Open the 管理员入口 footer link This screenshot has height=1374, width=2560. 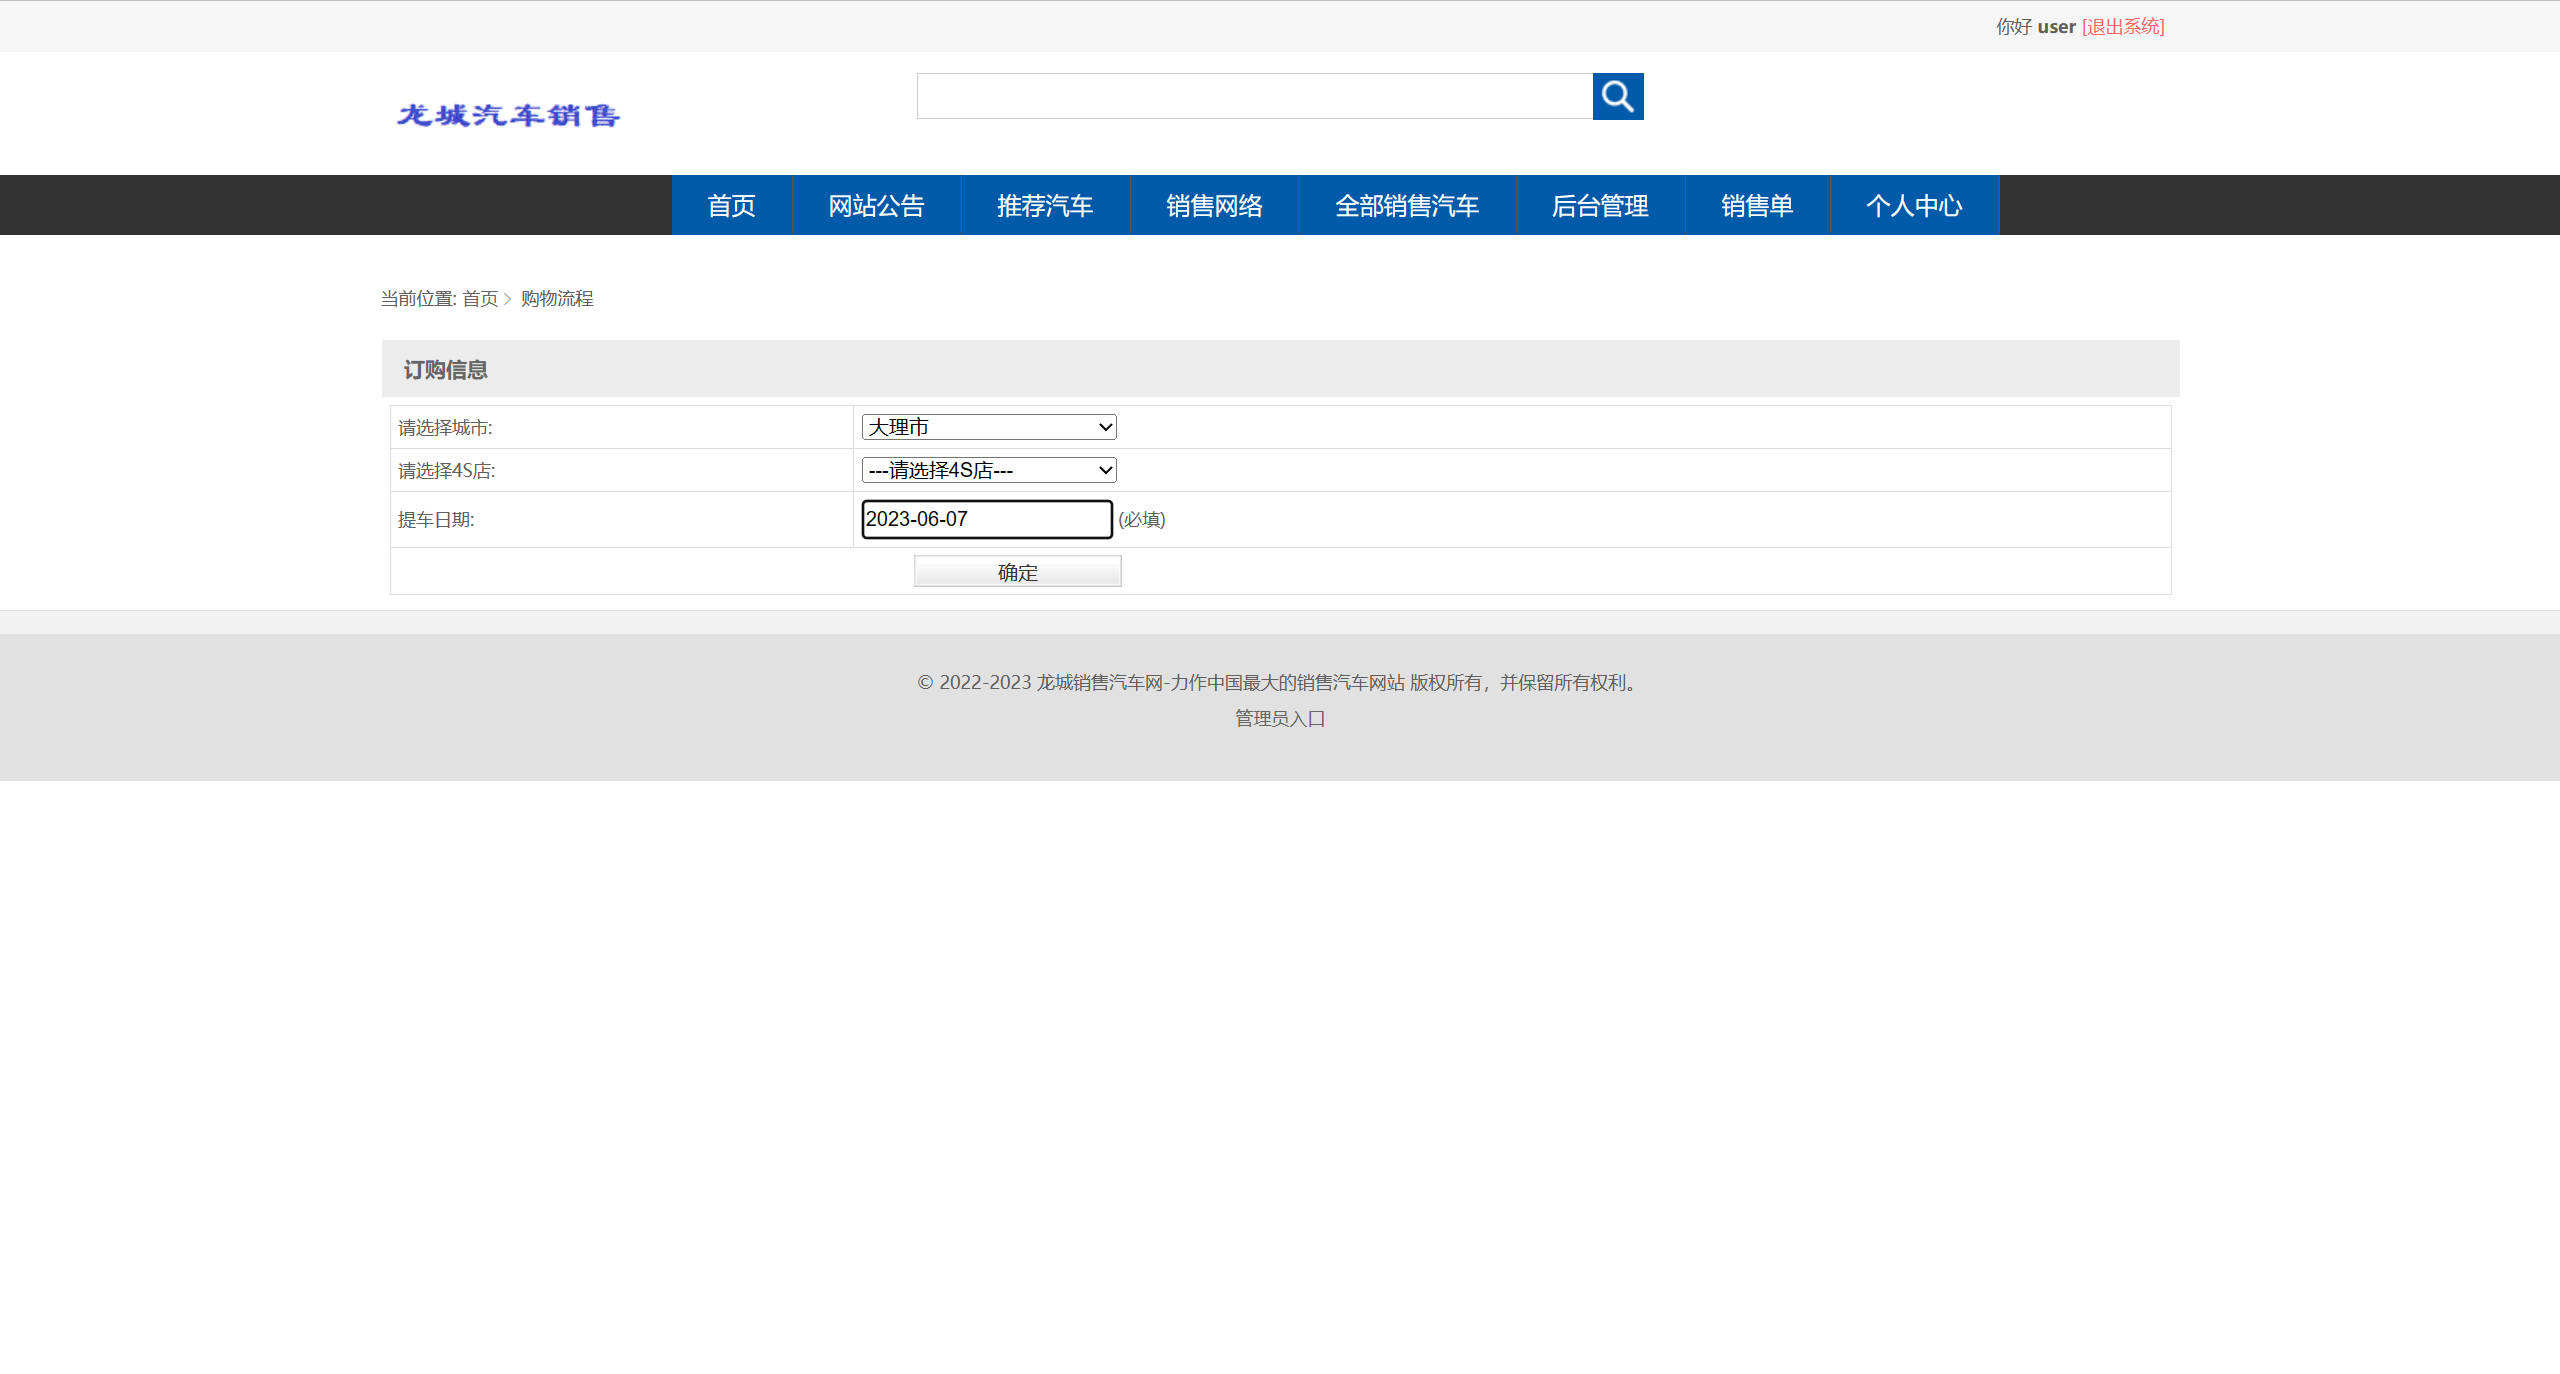1279,718
